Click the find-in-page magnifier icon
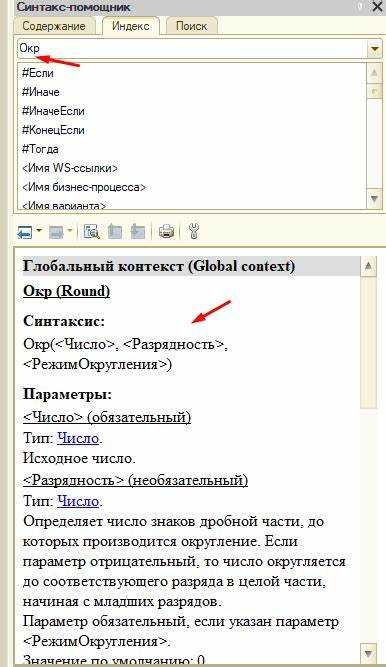 tap(91, 232)
